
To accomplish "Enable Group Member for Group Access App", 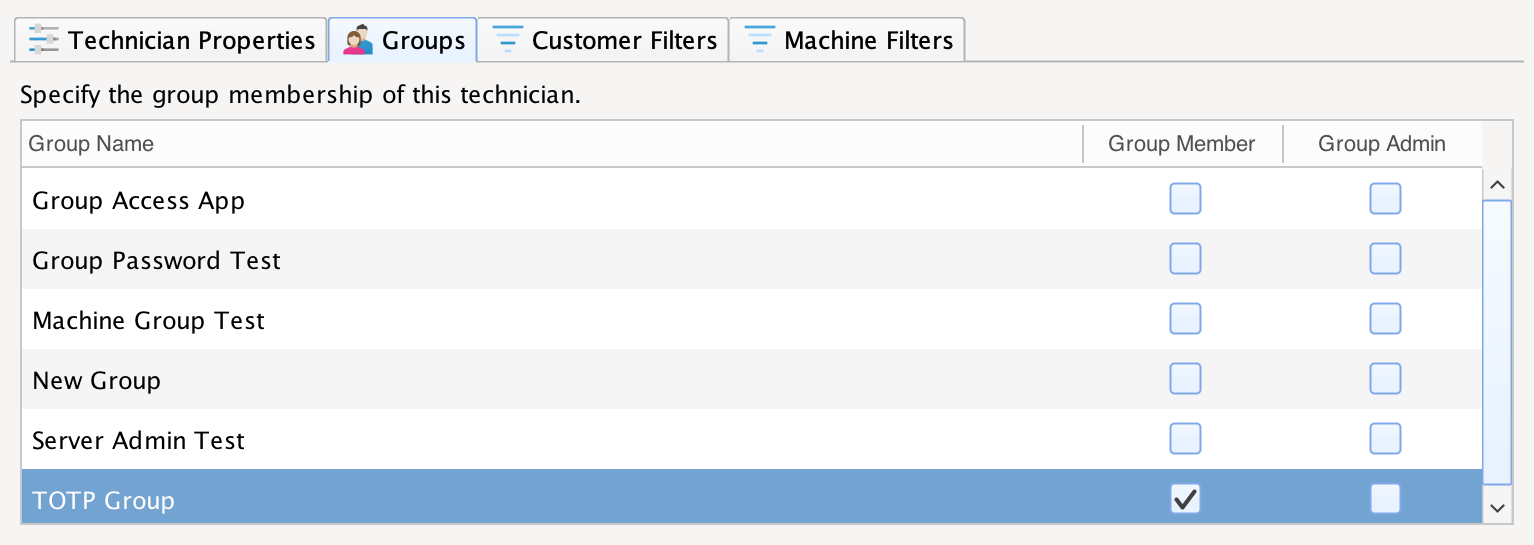I will (1185, 199).
